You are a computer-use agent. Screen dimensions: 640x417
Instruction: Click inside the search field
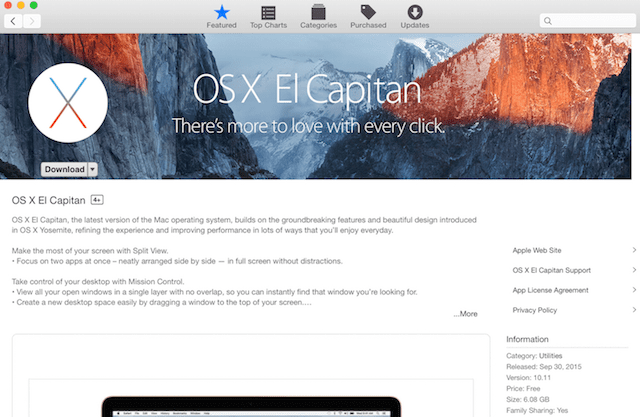(590, 20)
